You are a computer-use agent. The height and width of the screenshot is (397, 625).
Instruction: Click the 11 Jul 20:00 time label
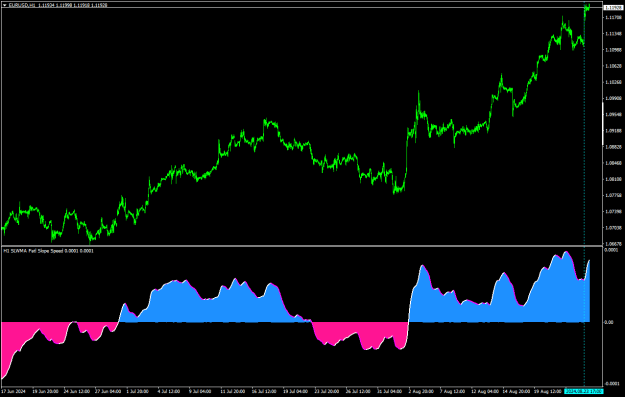click(x=233, y=391)
